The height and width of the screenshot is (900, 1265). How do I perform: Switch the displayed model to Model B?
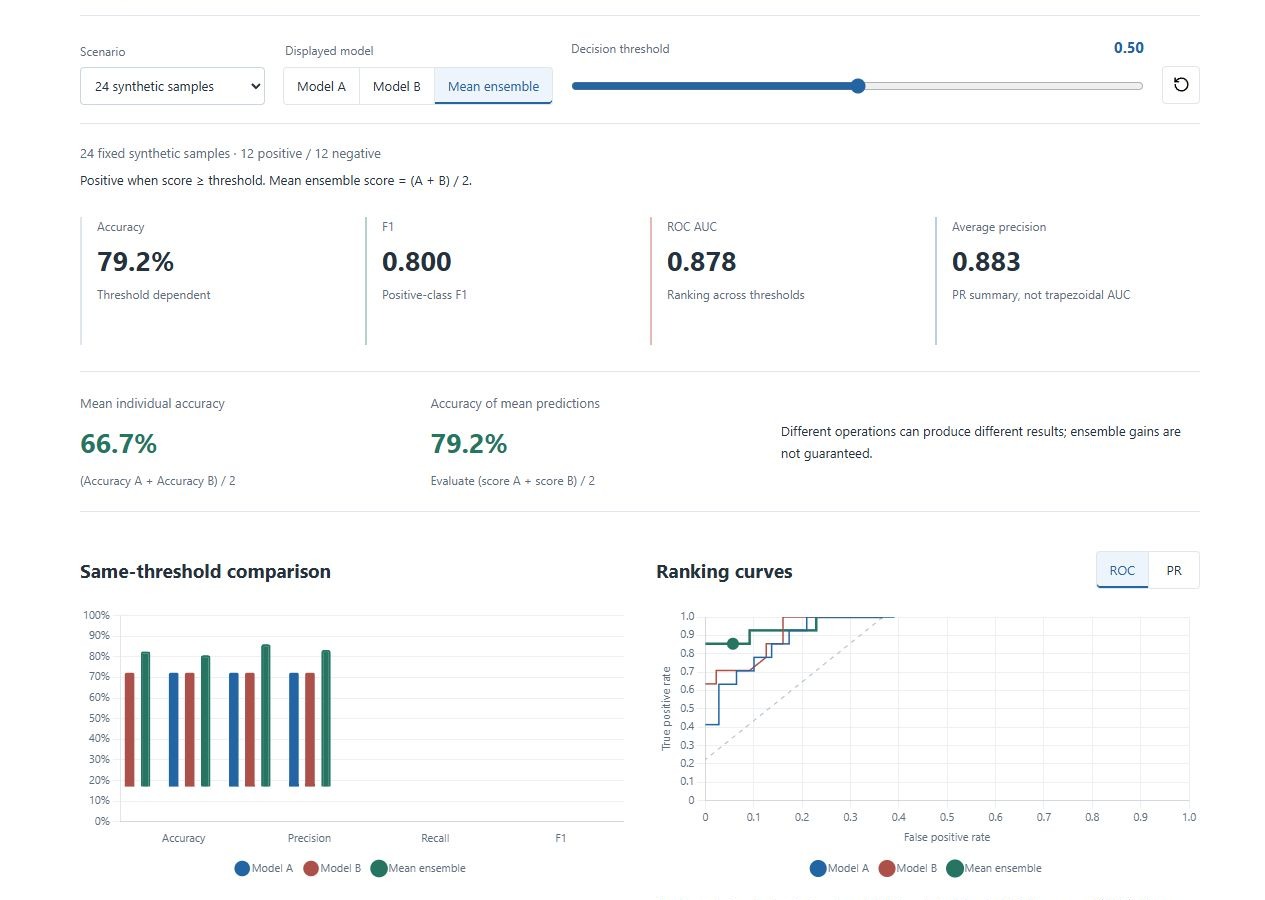point(397,86)
